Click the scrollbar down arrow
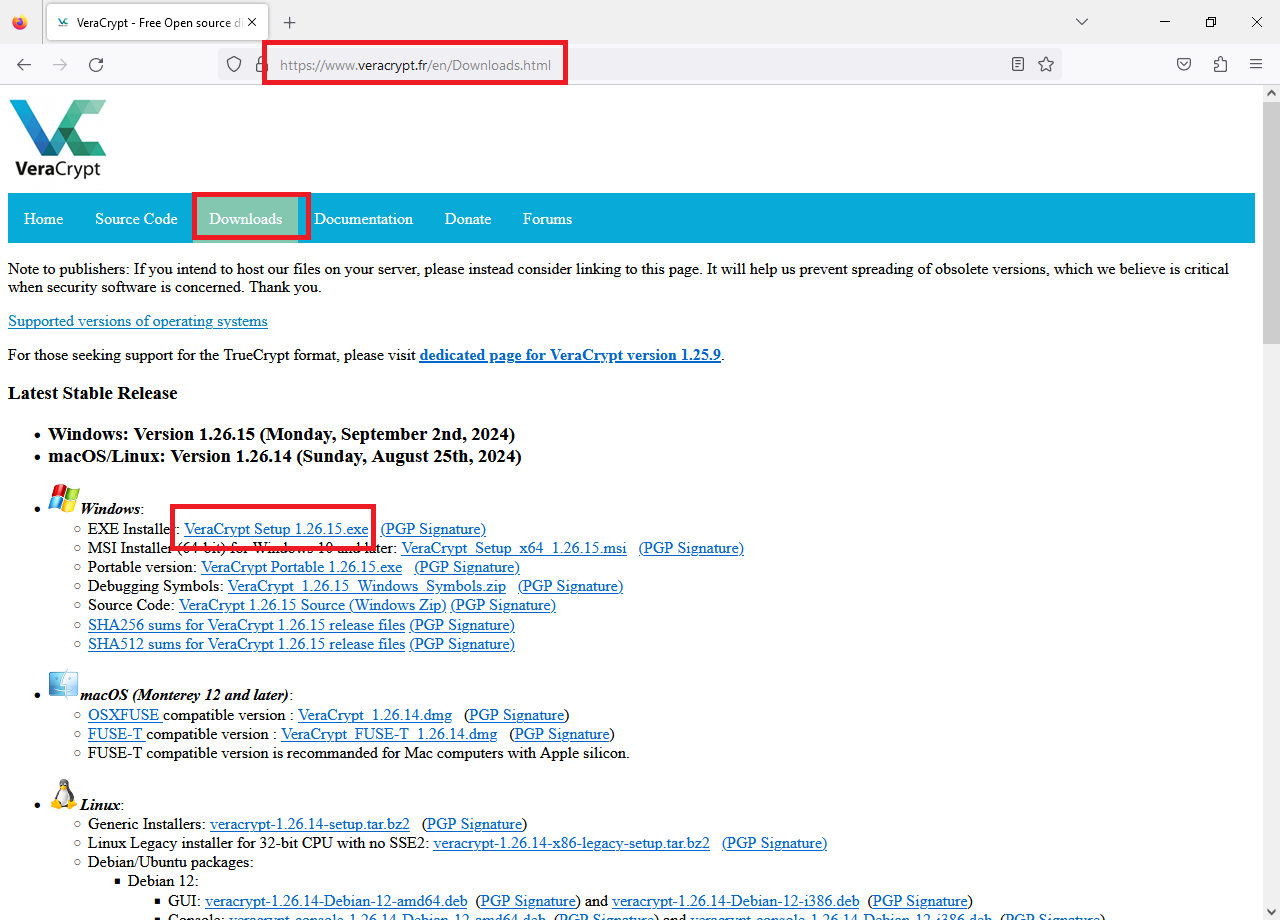The image size is (1280, 920). click(1271, 911)
